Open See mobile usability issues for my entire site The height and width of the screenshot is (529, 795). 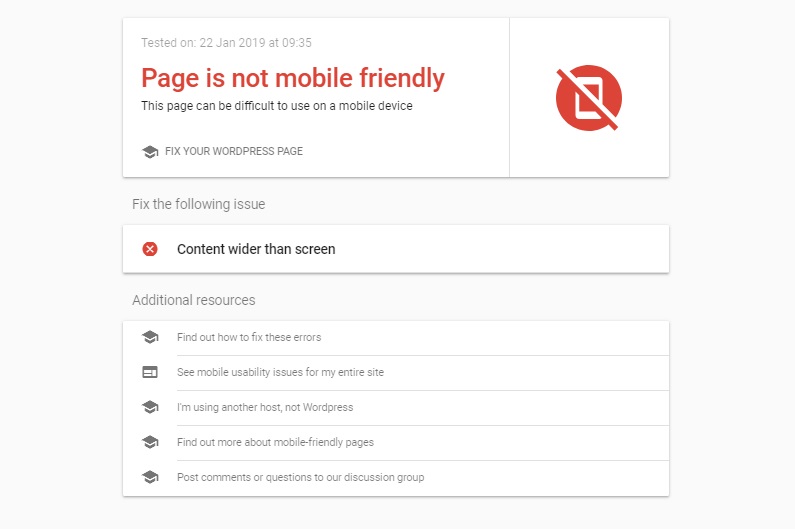click(280, 372)
